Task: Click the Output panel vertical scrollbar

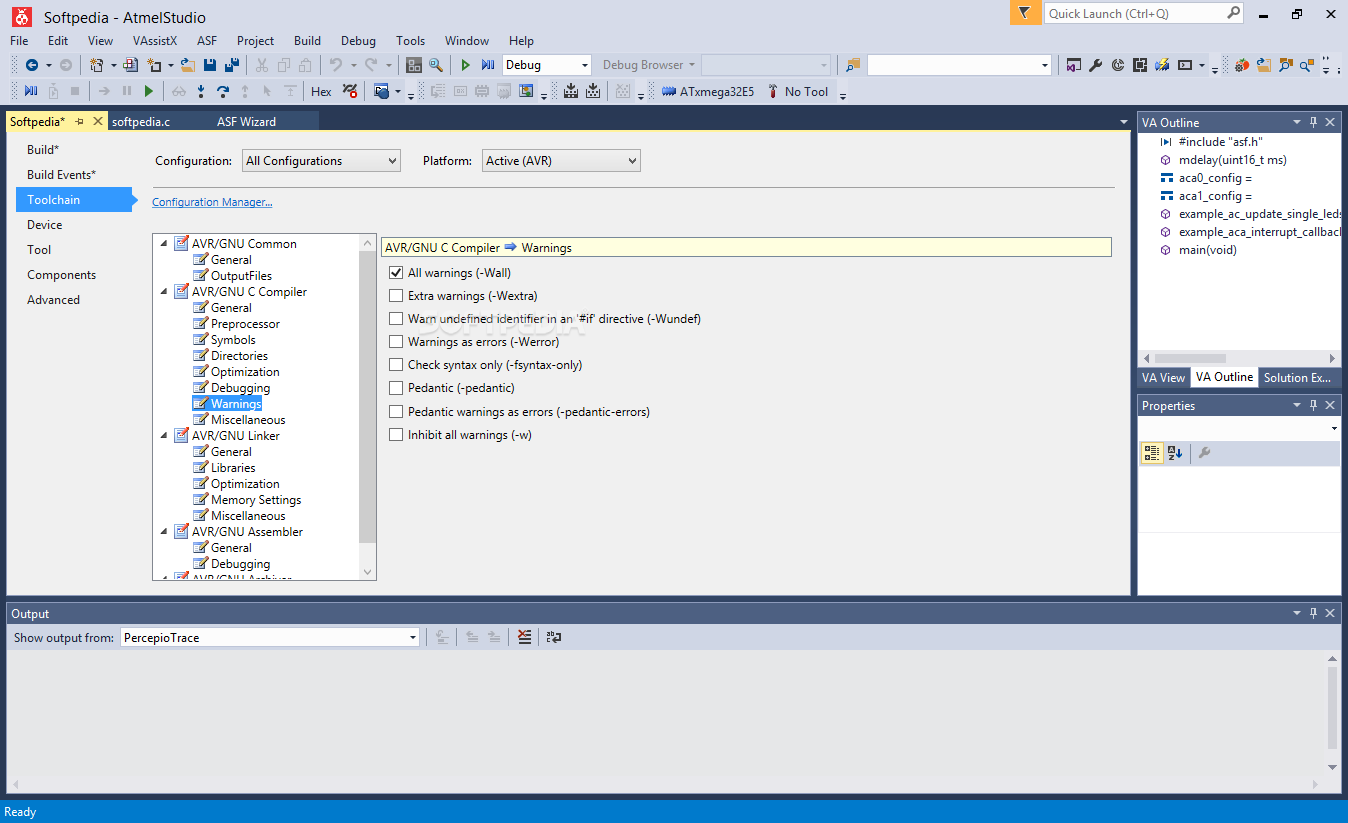Action: click(x=1332, y=708)
